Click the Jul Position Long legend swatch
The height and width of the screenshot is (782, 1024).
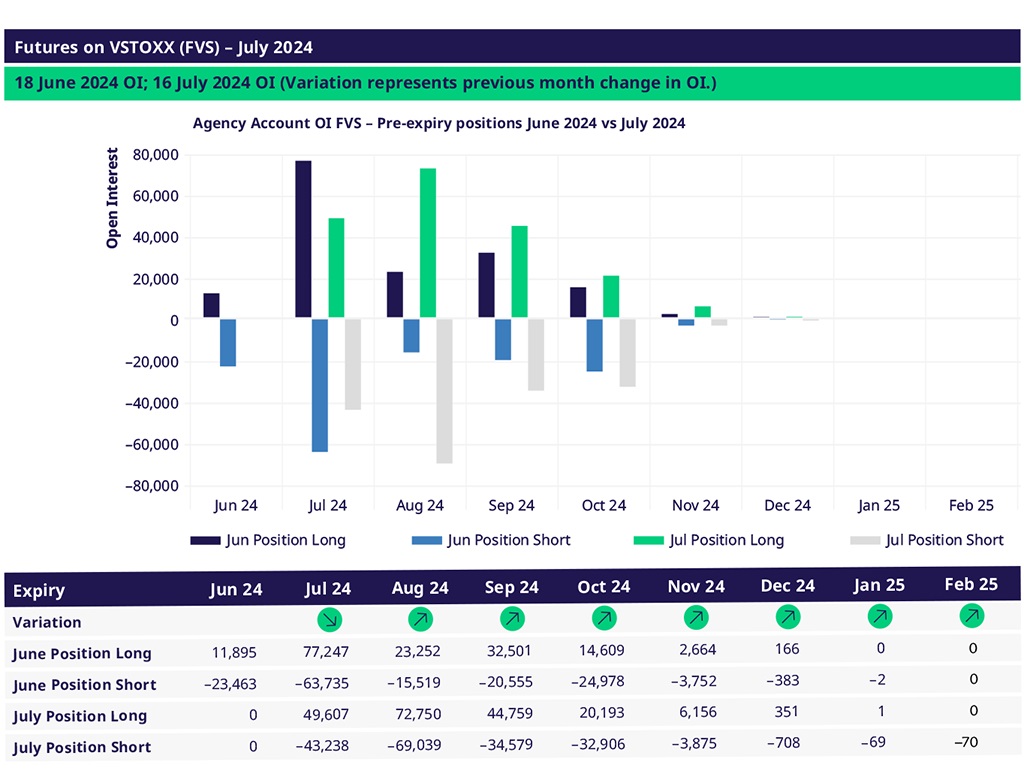[648, 540]
